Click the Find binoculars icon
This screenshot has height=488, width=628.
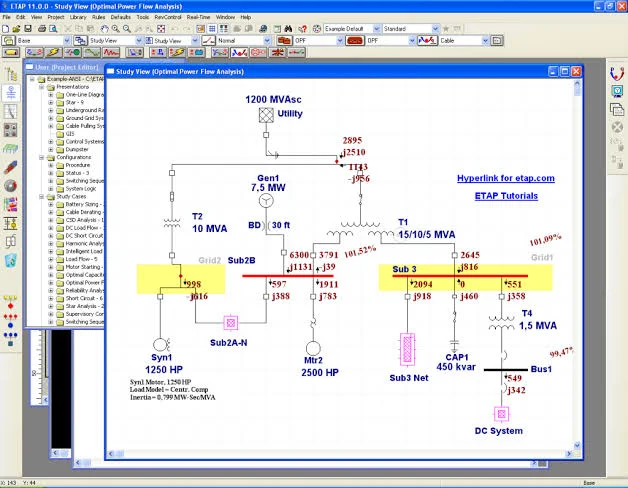click(288, 29)
